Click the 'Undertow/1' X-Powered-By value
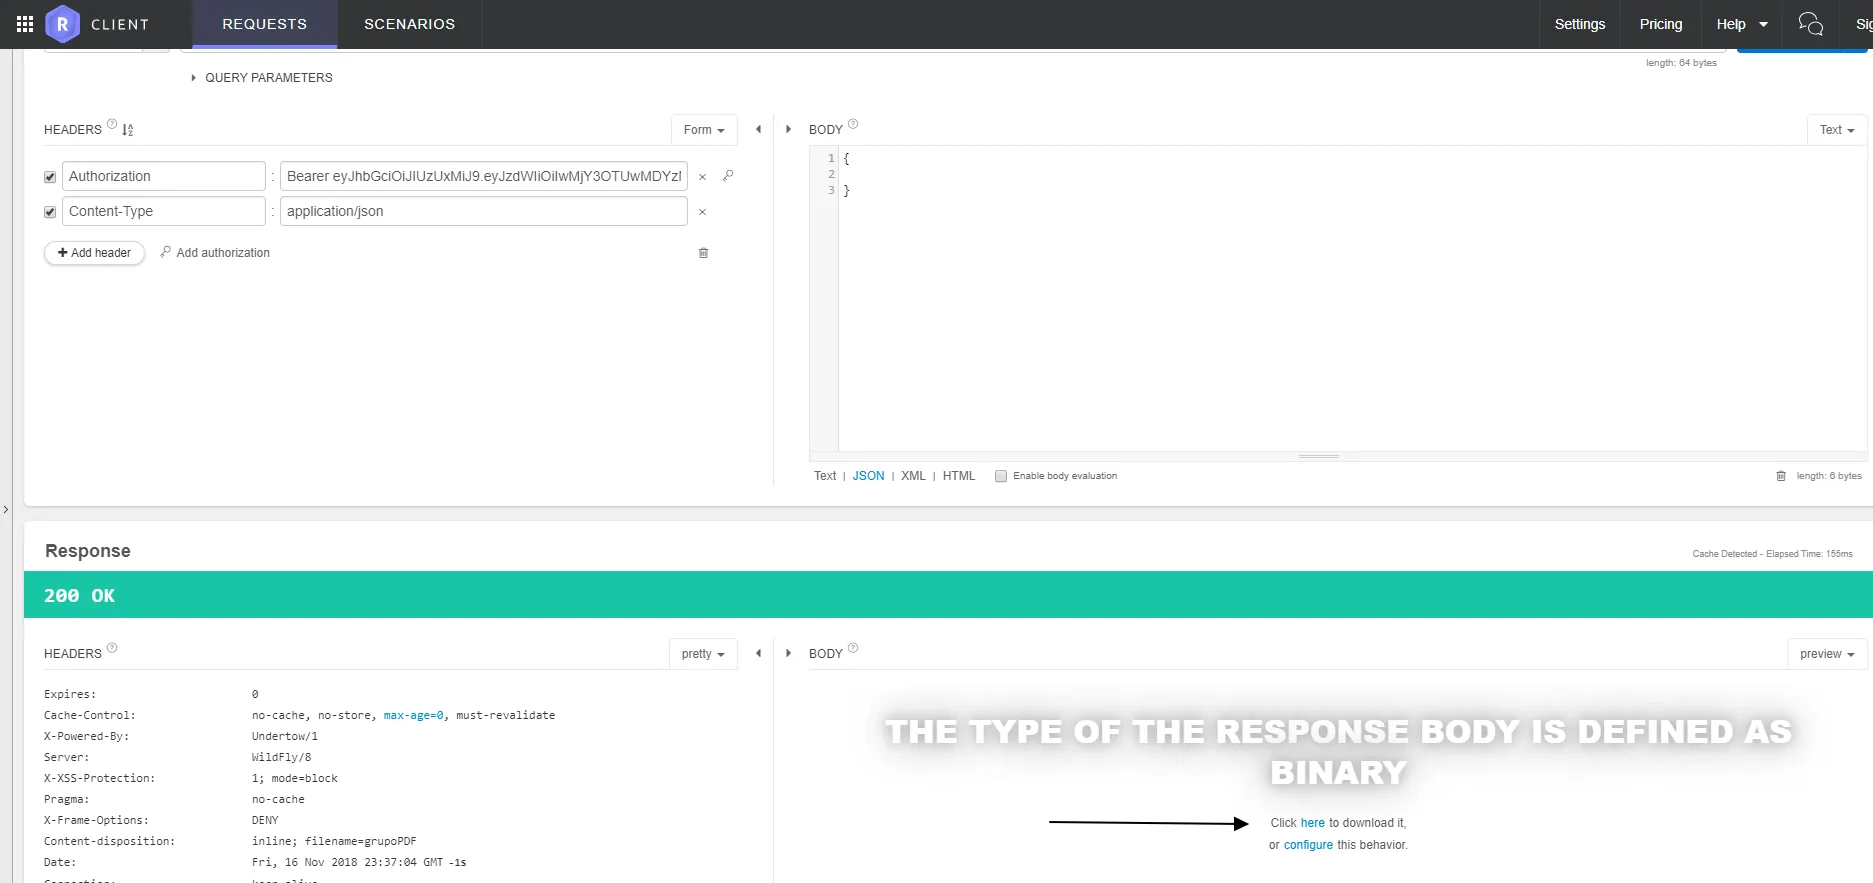This screenshot has width=1873, height=883. point(285,736)
